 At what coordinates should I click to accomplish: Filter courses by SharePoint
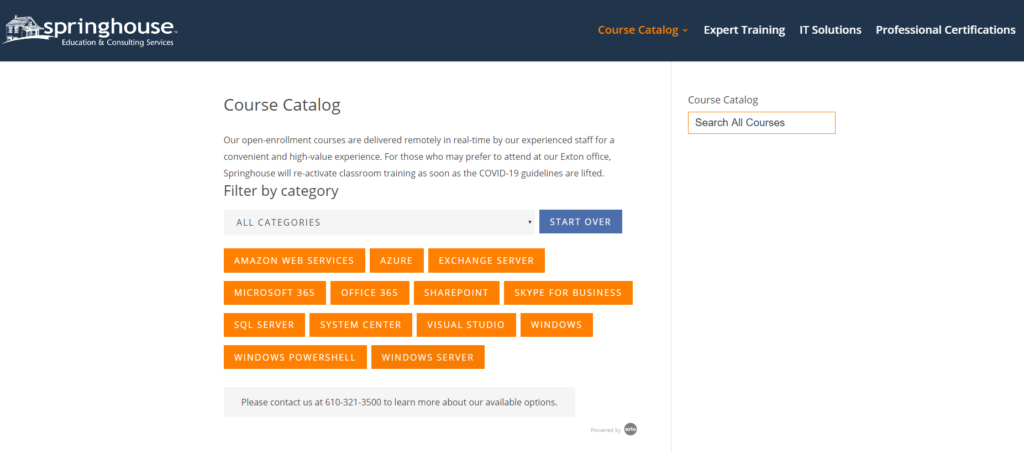(456, 292)
